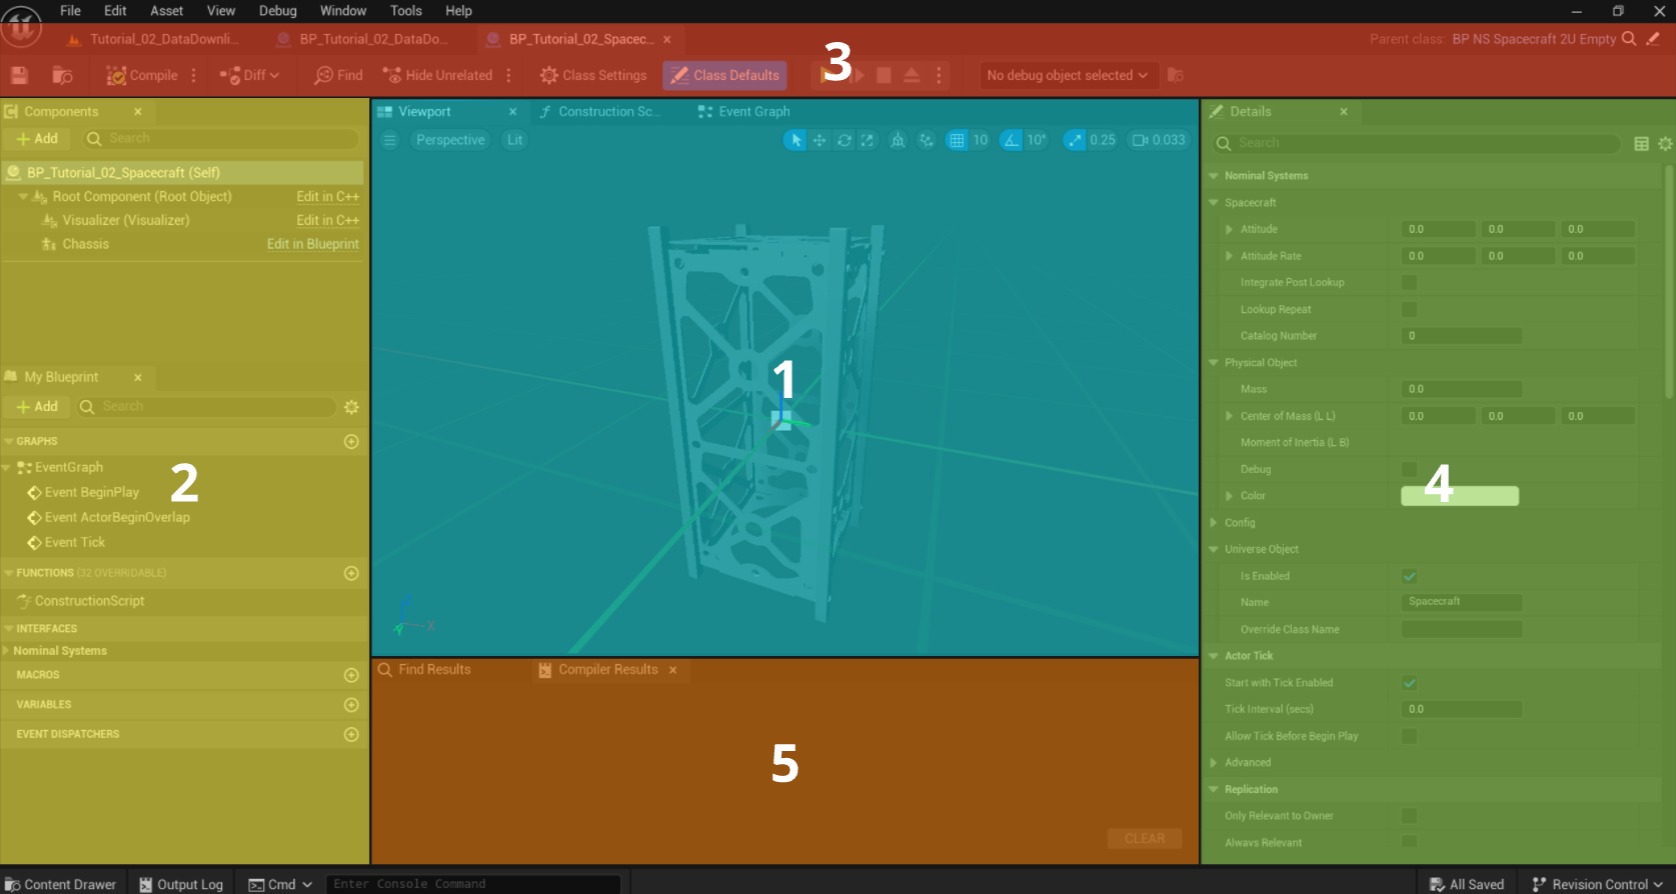The width and height of the screenshot is (1676, 894).
Task: Add new graph with plus icon
Action: pos(351,441)
